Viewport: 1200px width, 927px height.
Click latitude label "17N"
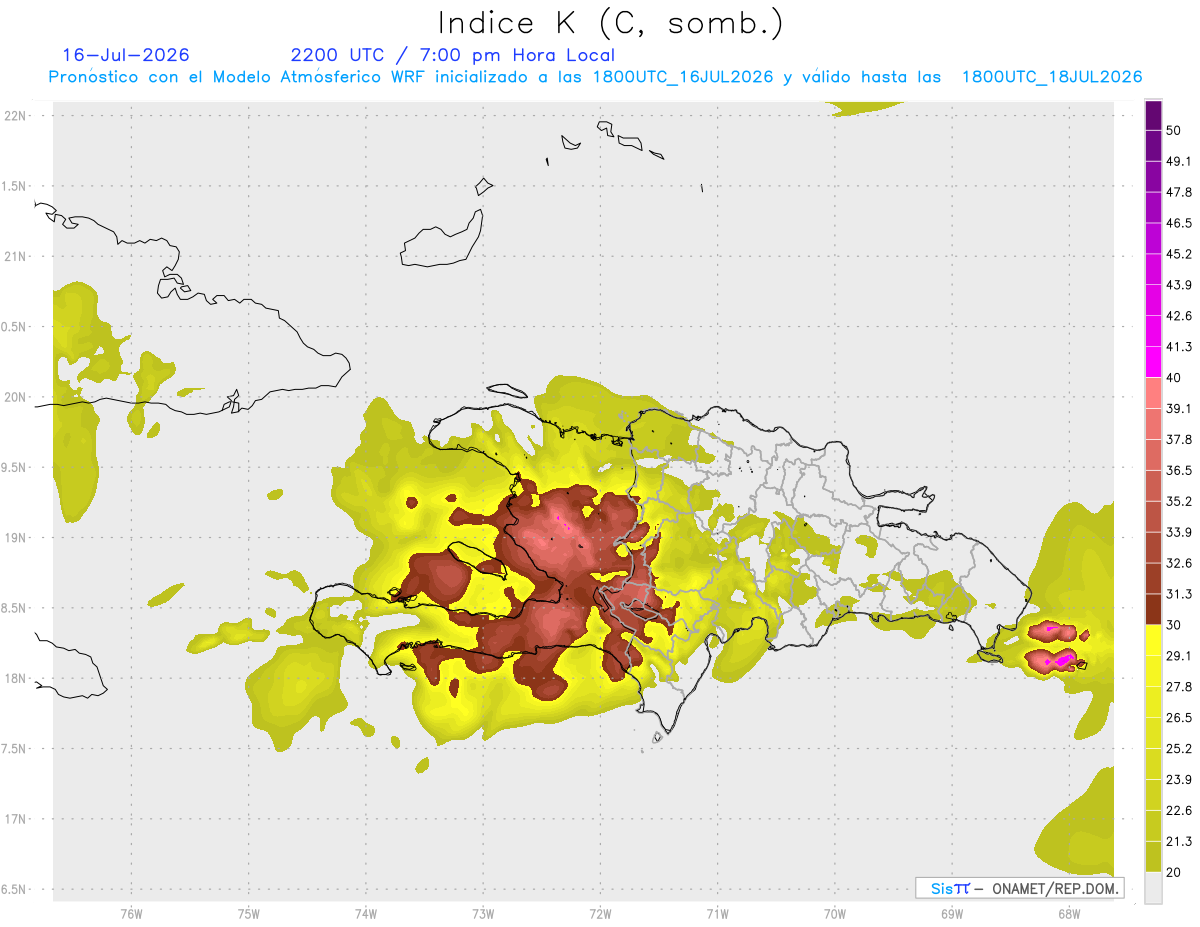tap(15, 819)
